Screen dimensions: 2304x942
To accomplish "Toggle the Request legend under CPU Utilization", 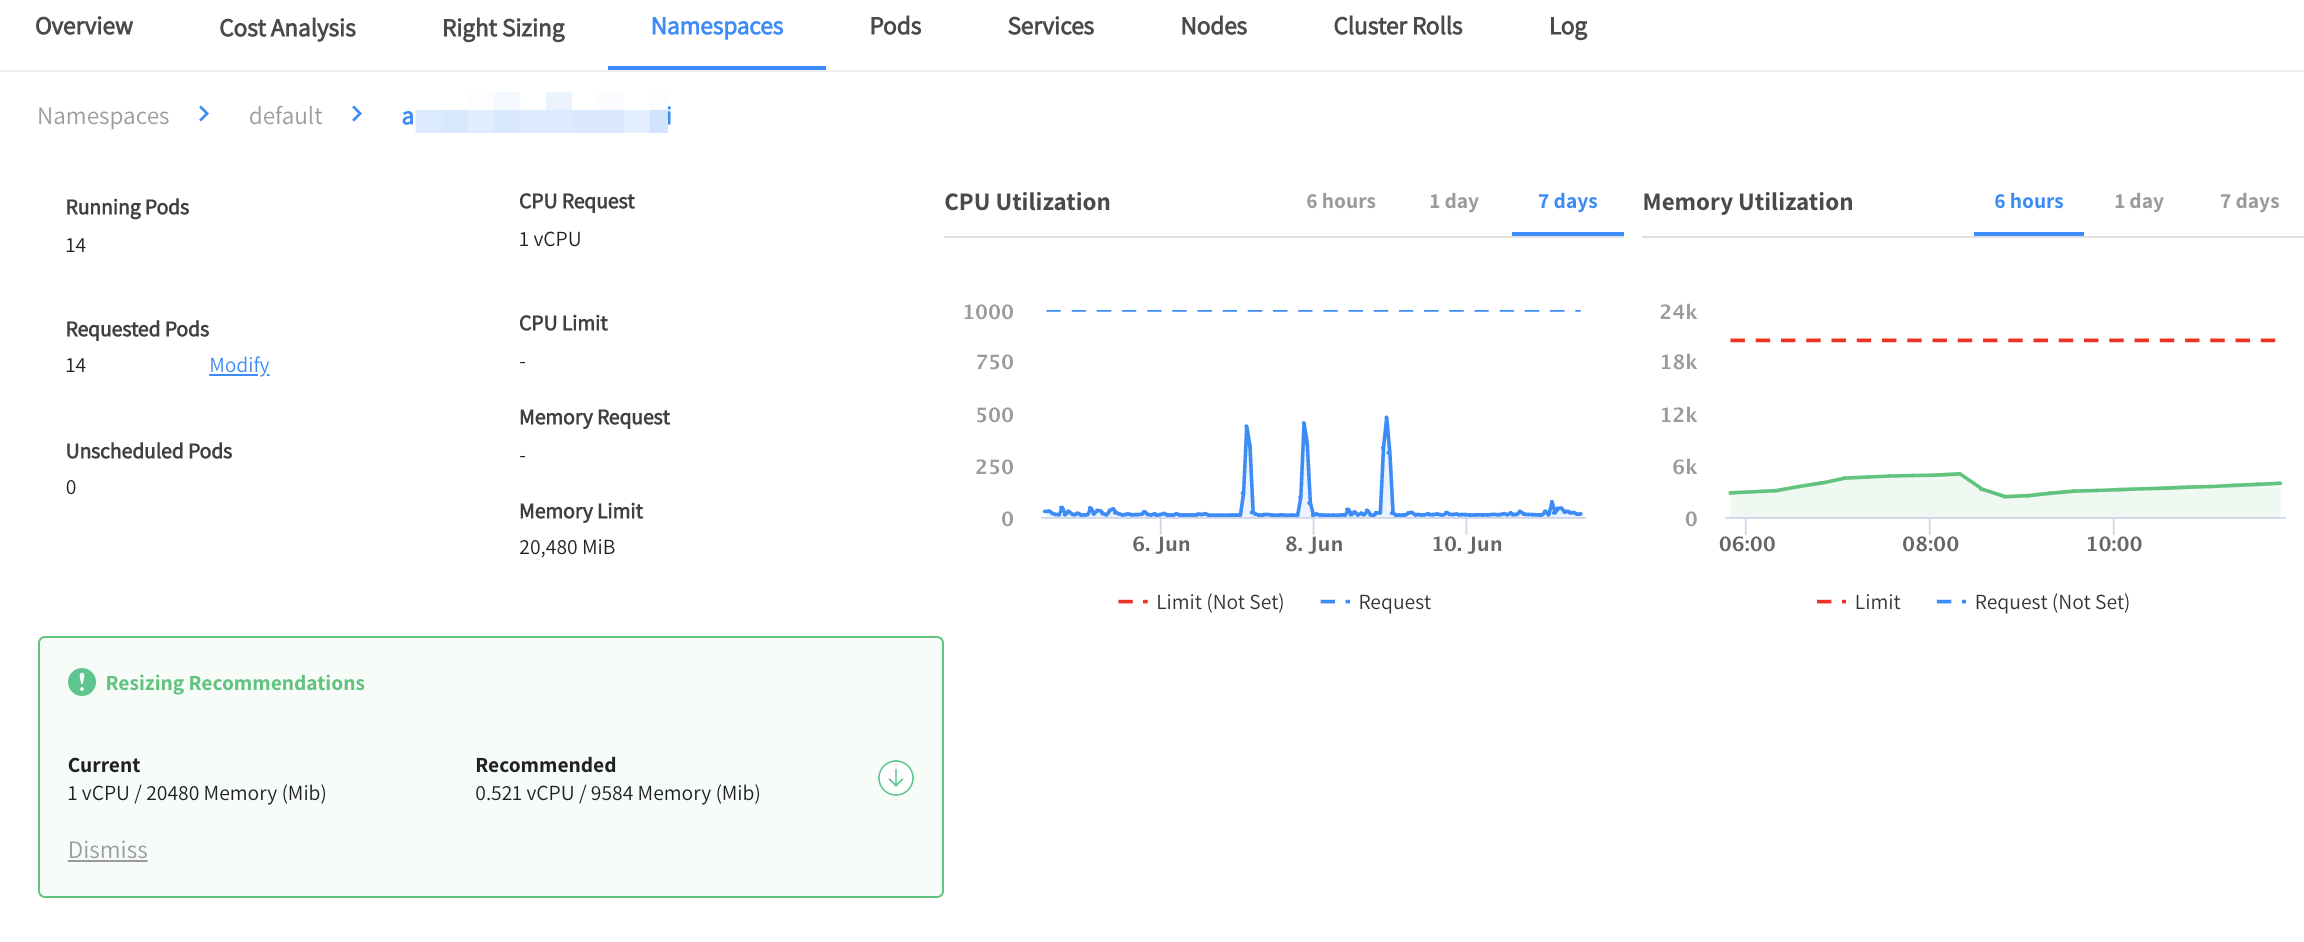I will pos(1377,601).
